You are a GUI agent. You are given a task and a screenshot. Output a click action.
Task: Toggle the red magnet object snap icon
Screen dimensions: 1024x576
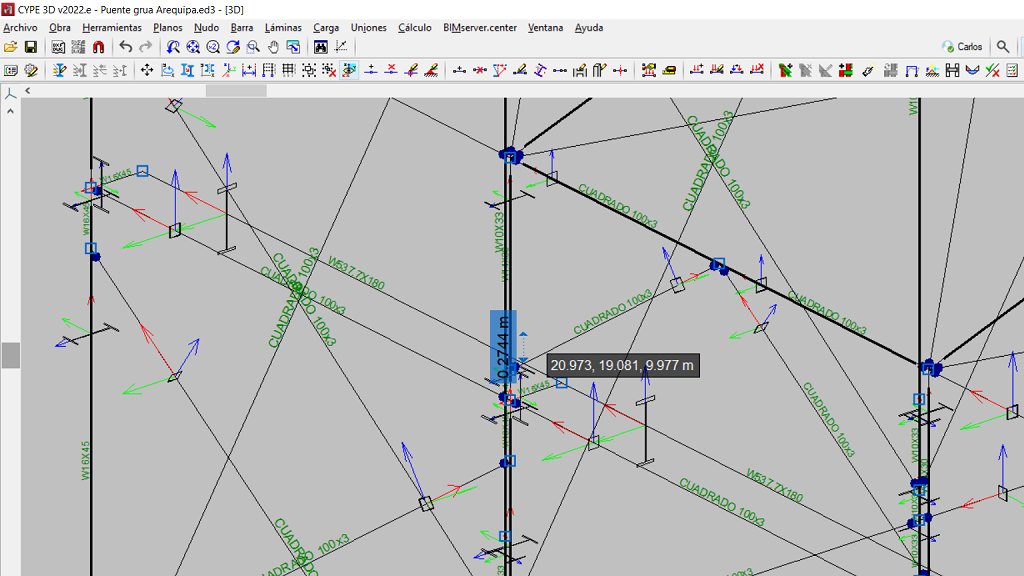98,47
